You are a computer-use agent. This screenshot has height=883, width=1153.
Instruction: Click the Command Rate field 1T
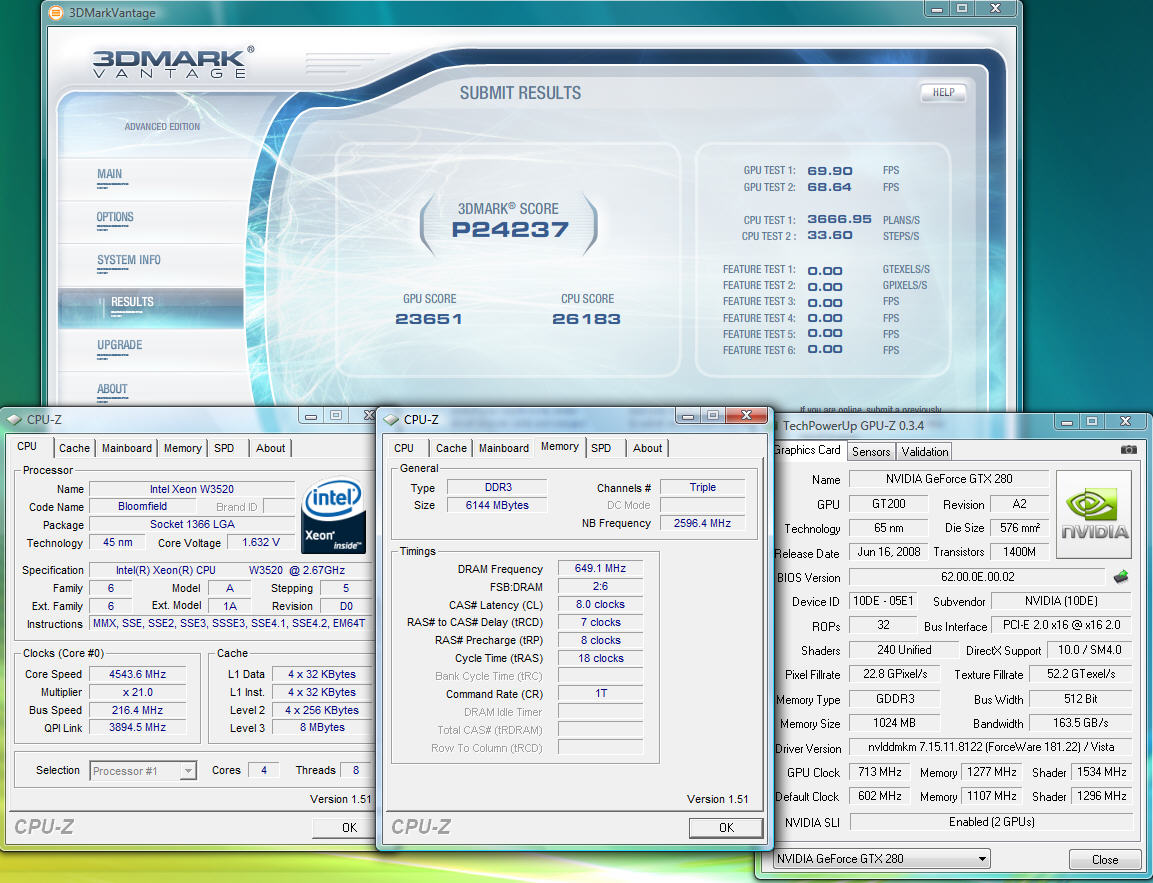click(x=600, y=693)
